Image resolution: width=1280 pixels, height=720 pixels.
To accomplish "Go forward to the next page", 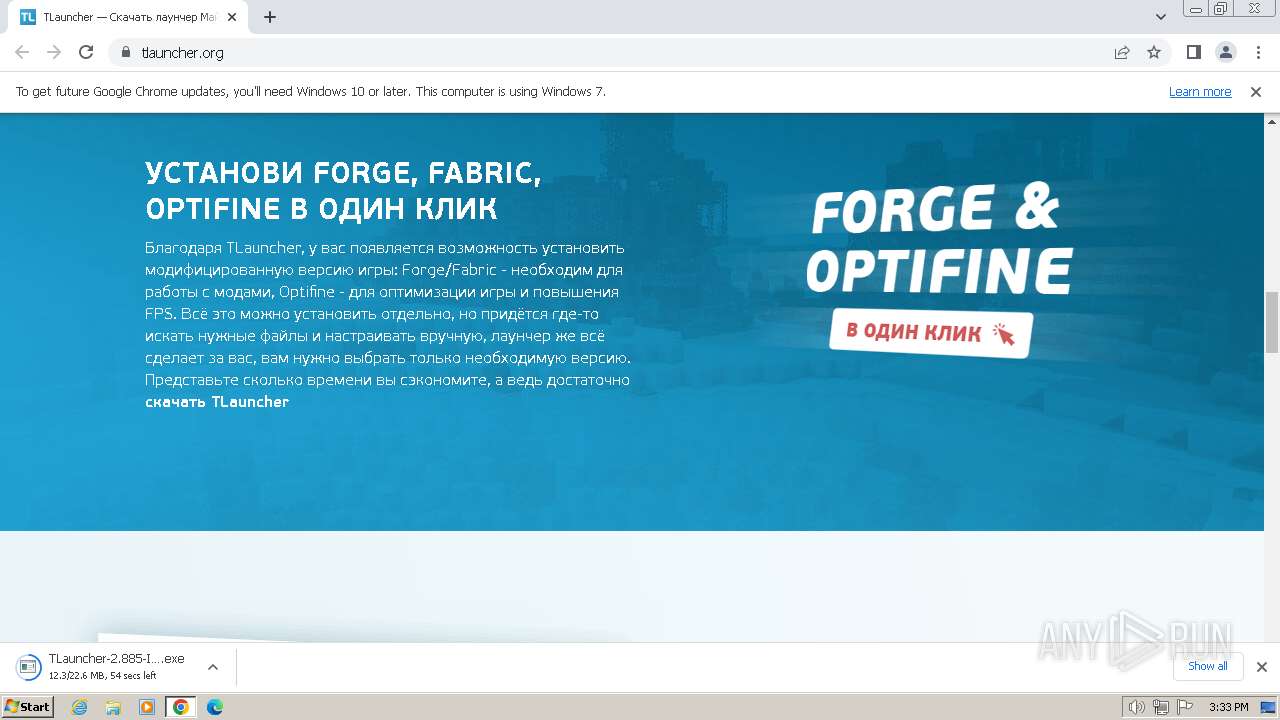I will point(54,52).
